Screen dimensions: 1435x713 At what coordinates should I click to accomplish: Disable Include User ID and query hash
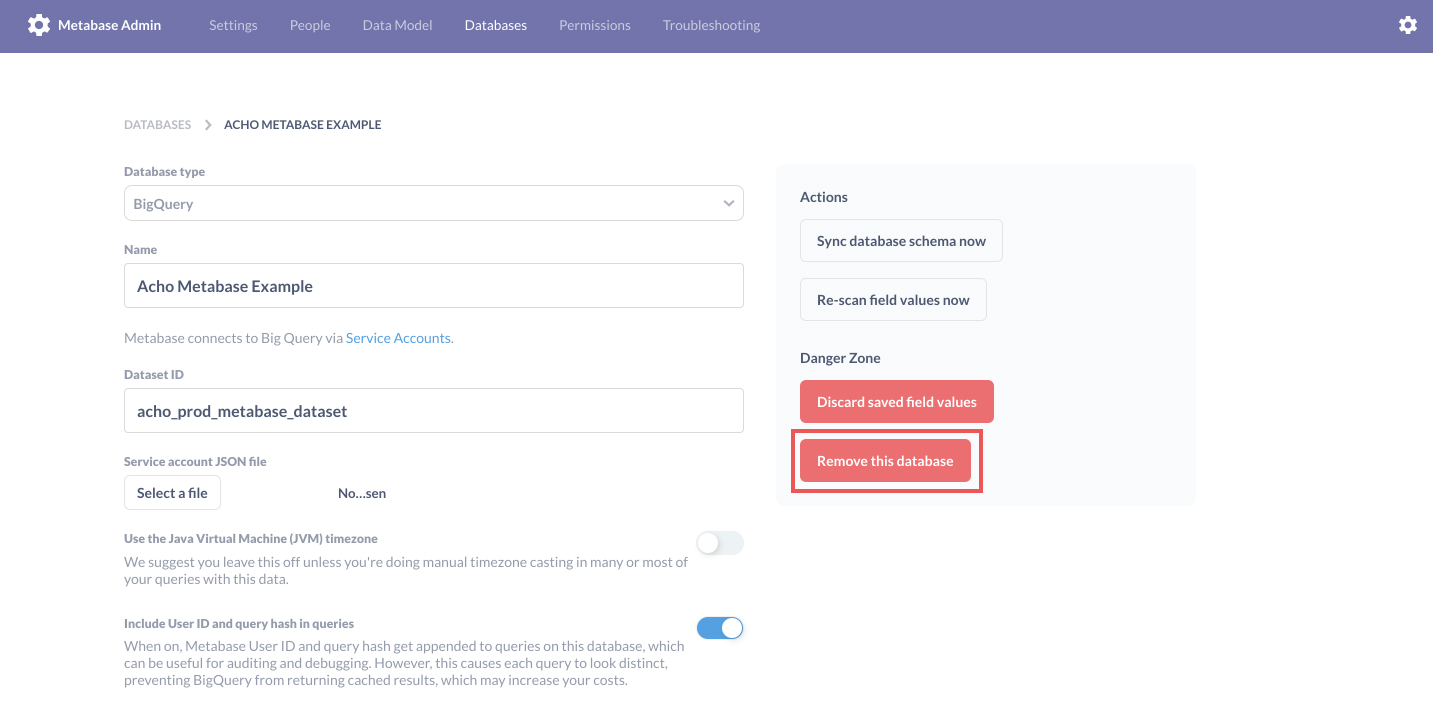(x=720, y=628)
